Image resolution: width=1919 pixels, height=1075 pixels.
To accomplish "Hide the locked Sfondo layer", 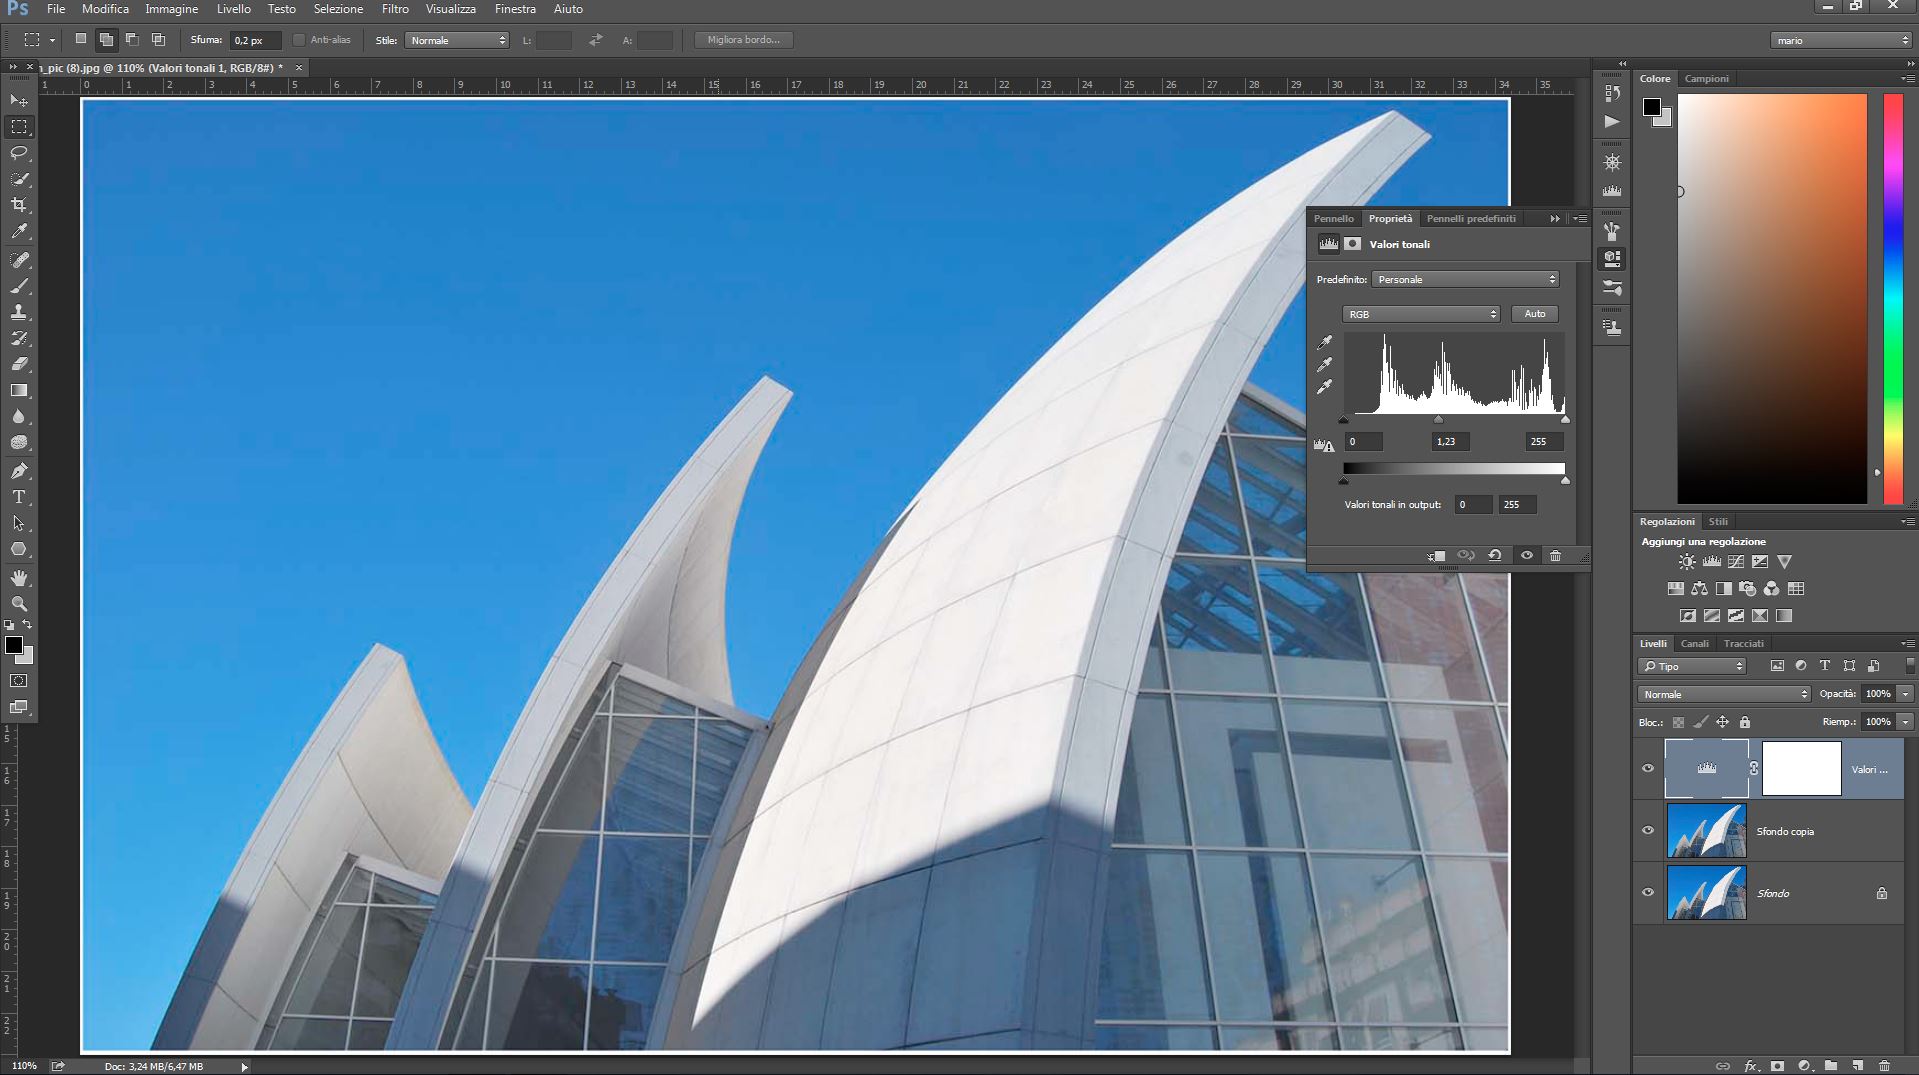I will click(x=1648, y=893).
